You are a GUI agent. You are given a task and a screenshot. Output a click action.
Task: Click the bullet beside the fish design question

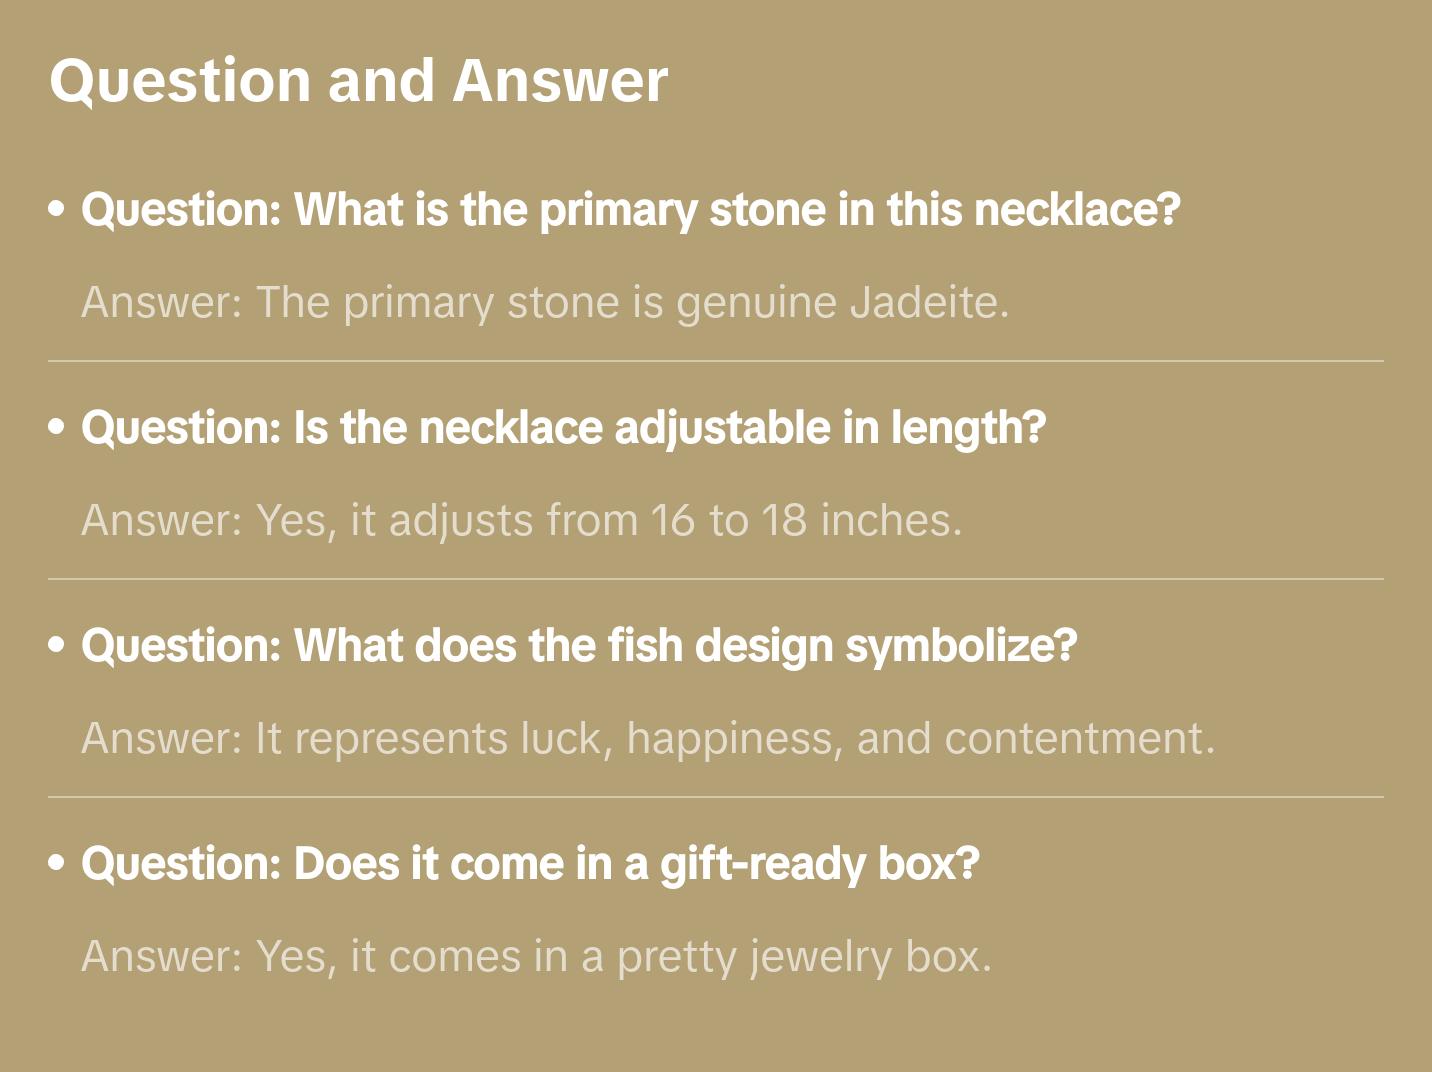(x=57, y=646)
